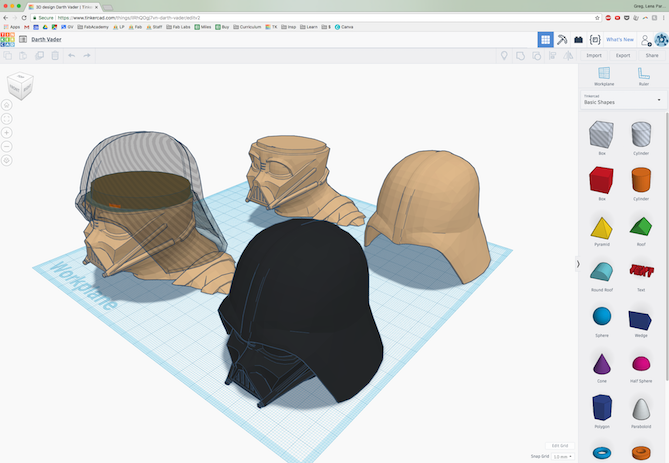
Task: Open the FabAcademy bookmark folder
Action: [x=93, y=27]
